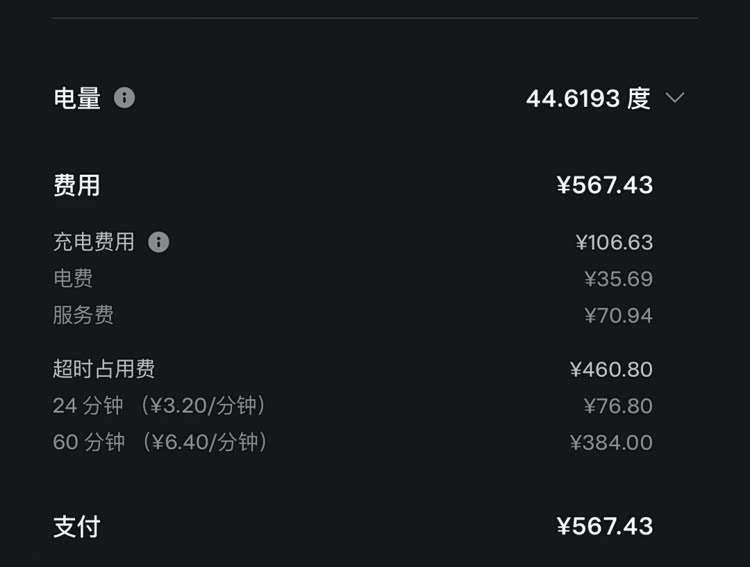The height and width of the screenshot is (567, 750).
Task: Open the 超时占用费 label
Action: click(x=104, y=369)
